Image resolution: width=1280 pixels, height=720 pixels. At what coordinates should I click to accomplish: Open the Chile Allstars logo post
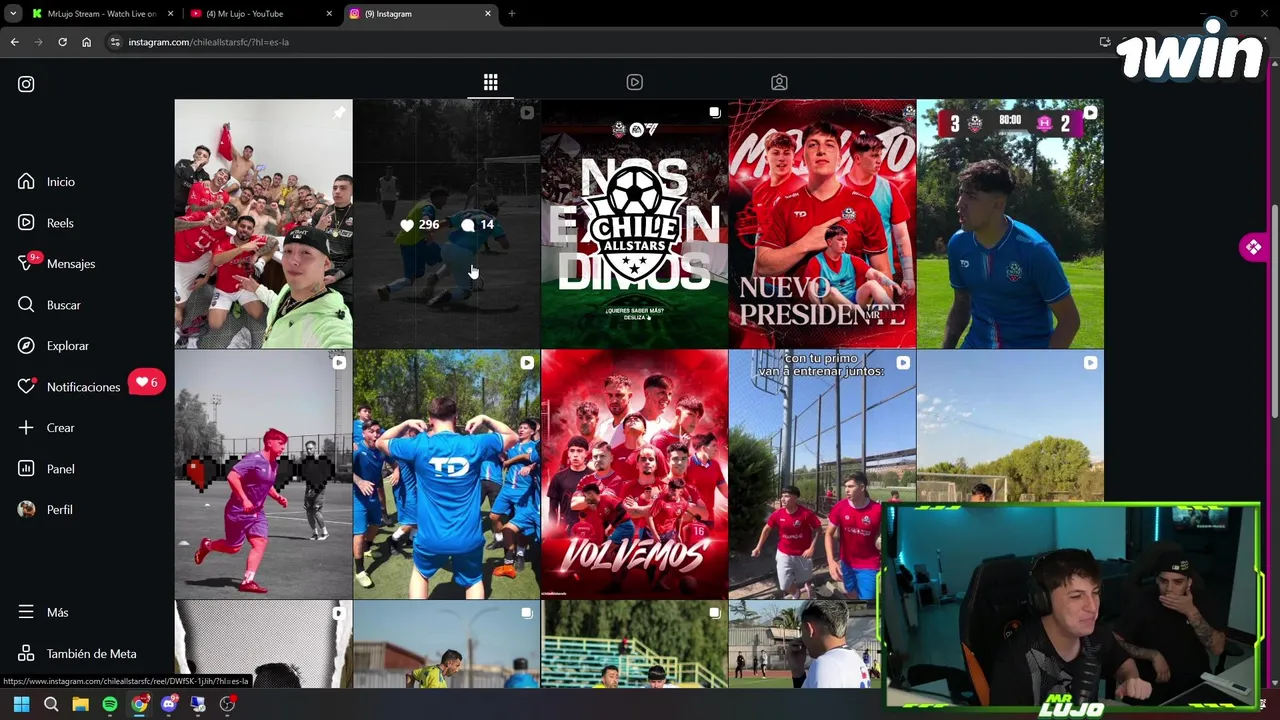pos(634,224)
